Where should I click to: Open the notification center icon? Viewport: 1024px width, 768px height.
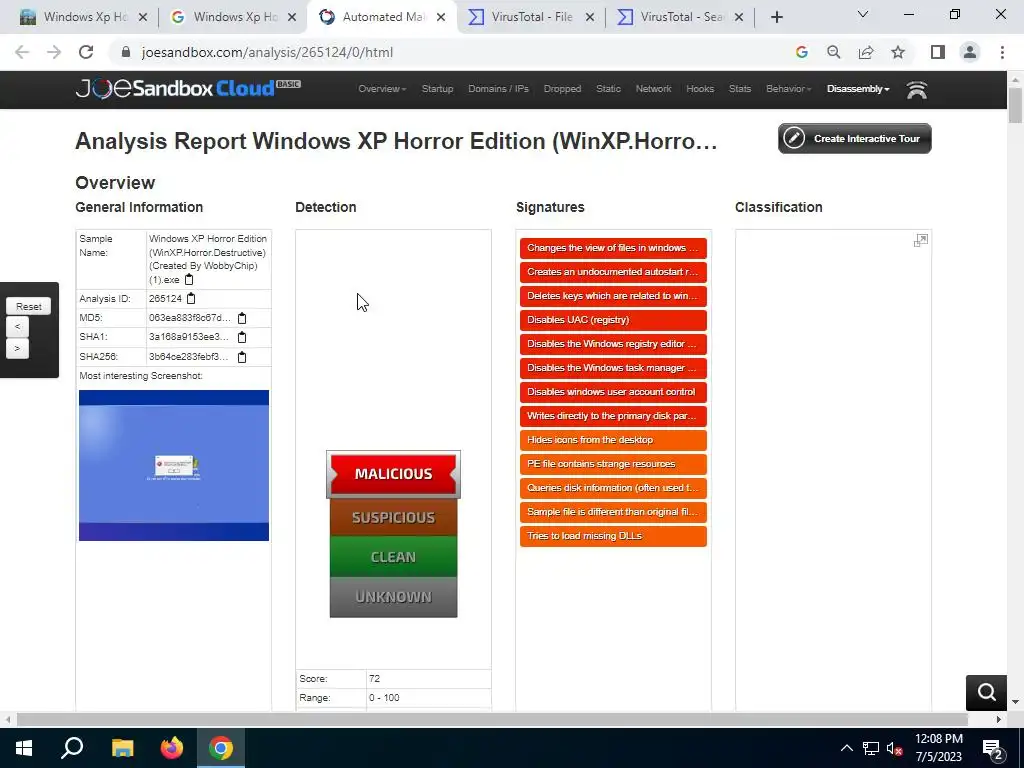point(993,748)
